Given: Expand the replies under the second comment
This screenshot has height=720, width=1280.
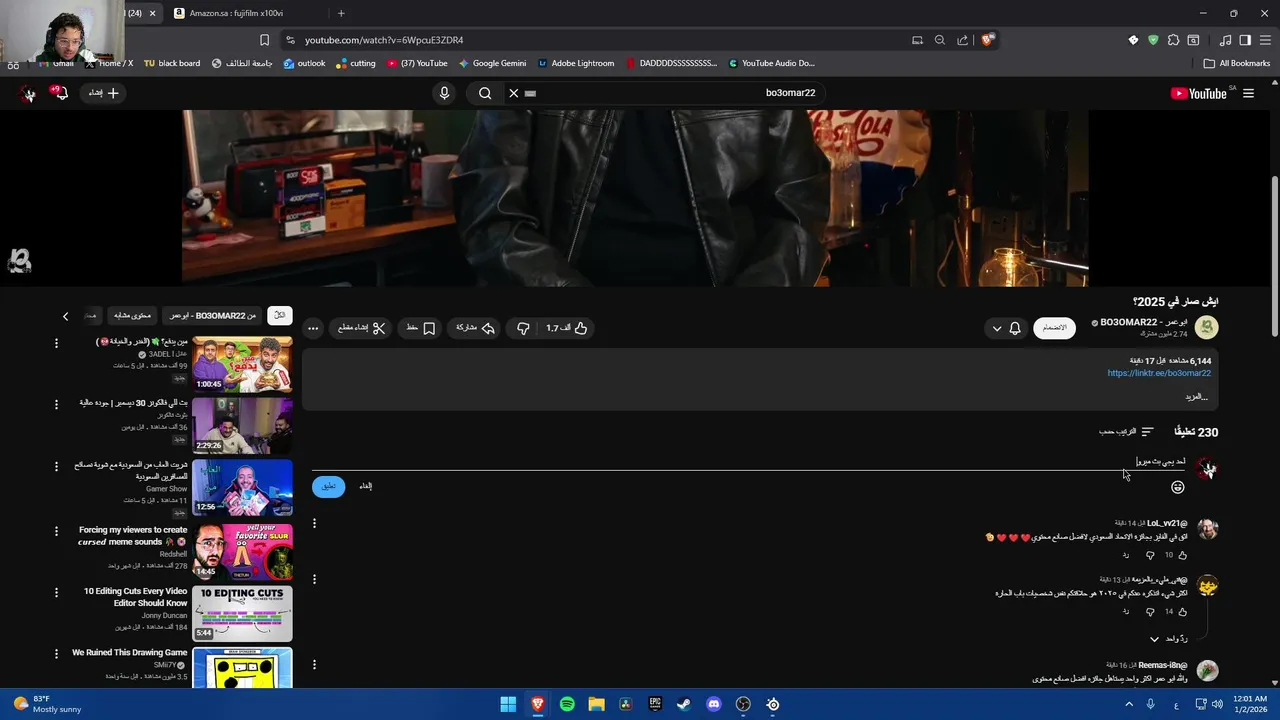Looking at the screenshot, I should pyautogui.click(x=1168, y=639).
